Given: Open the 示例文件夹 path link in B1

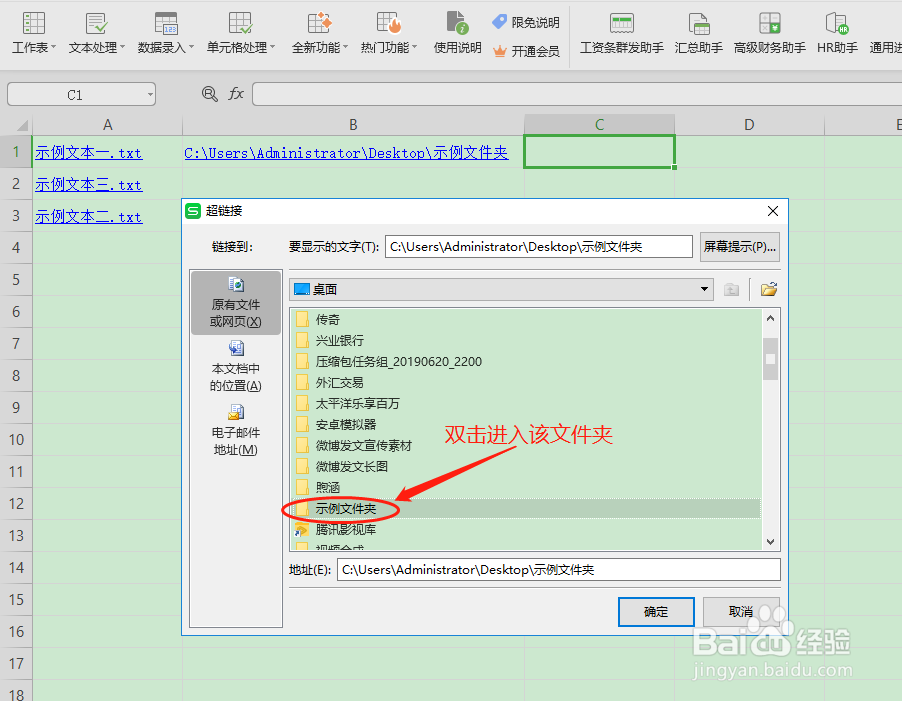Looking at the screenshot, I should (x=346, y=153).
